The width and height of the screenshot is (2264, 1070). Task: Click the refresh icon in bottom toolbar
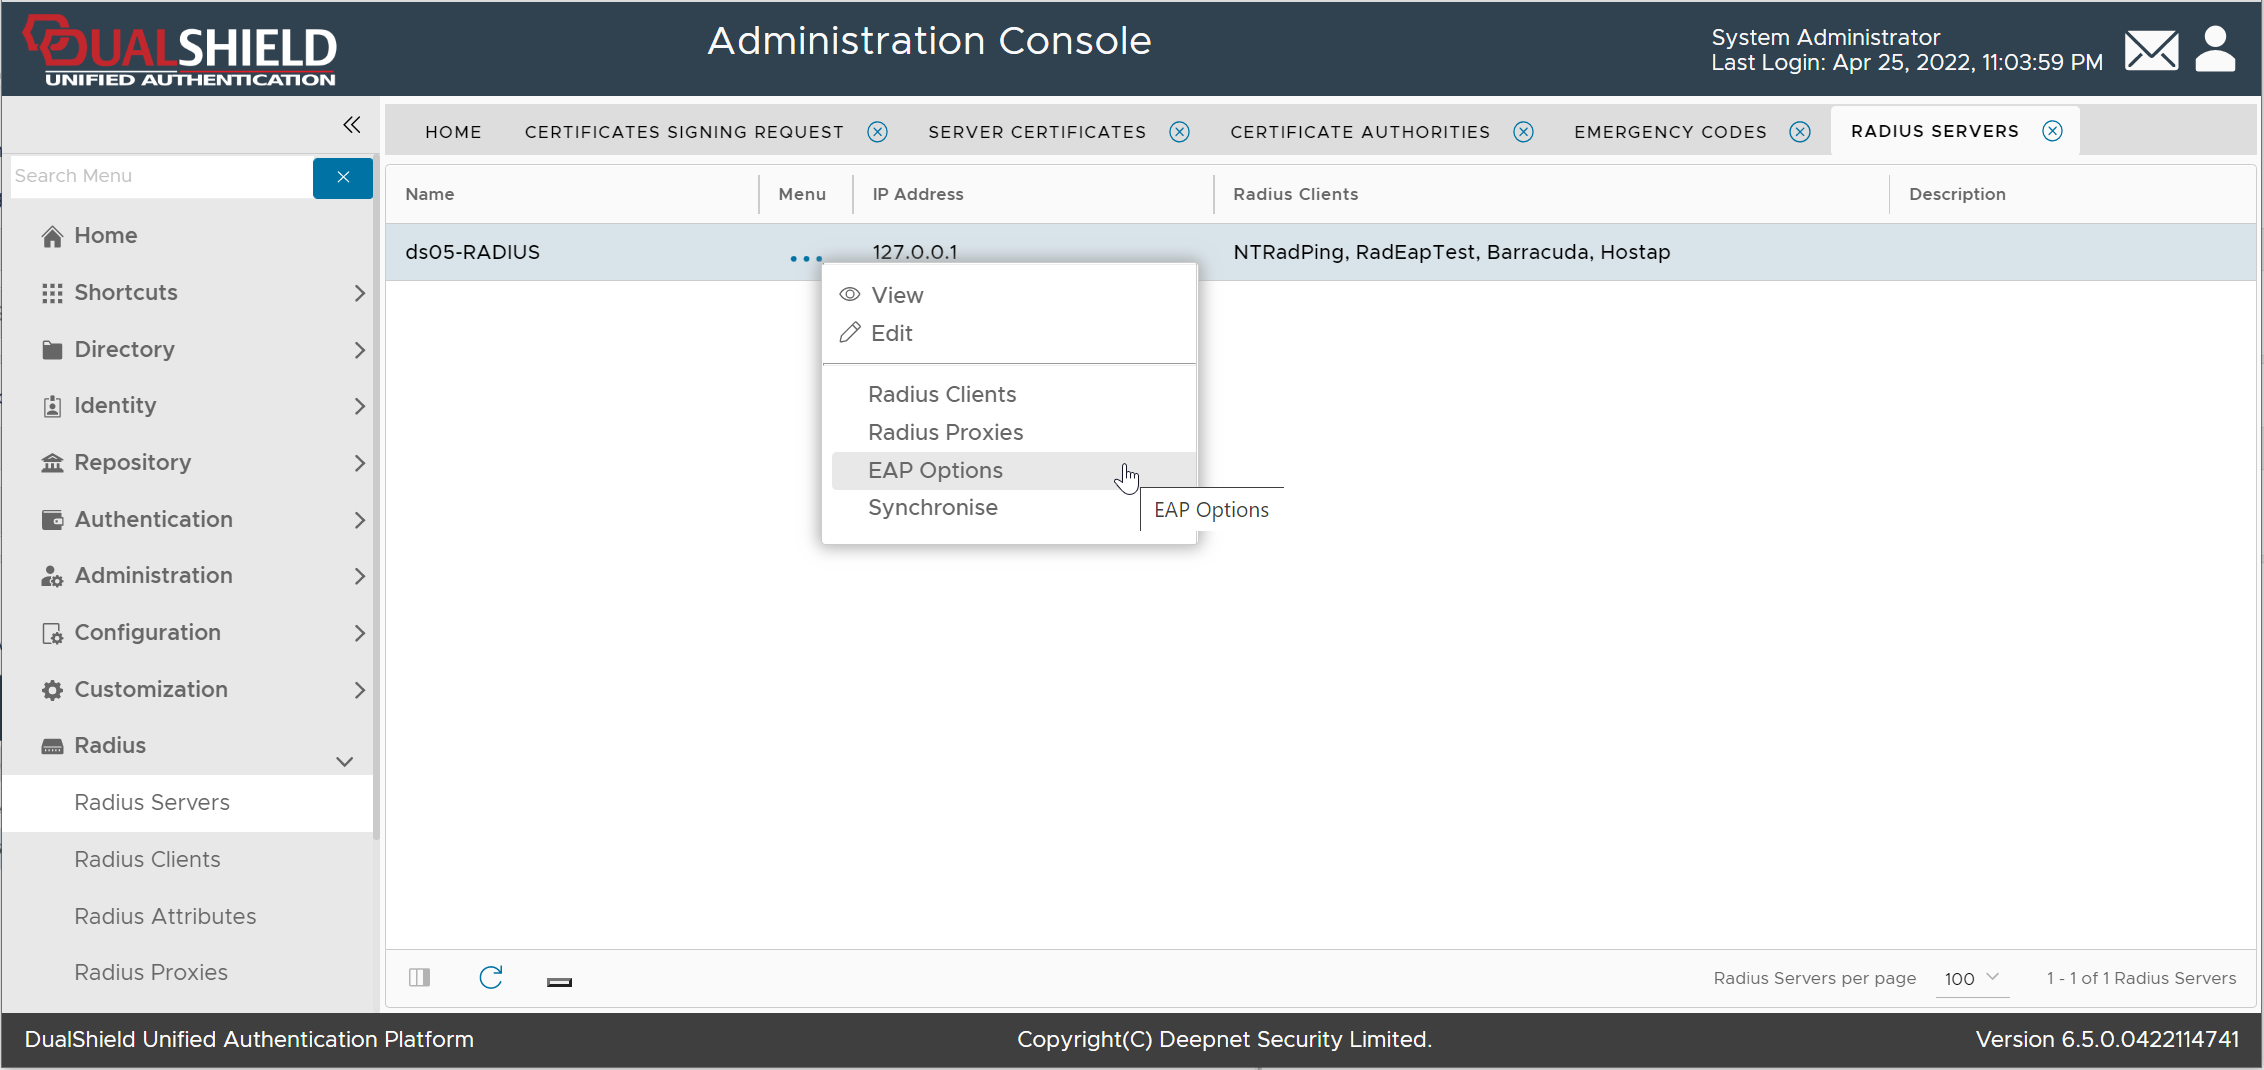tap(490, 978)
